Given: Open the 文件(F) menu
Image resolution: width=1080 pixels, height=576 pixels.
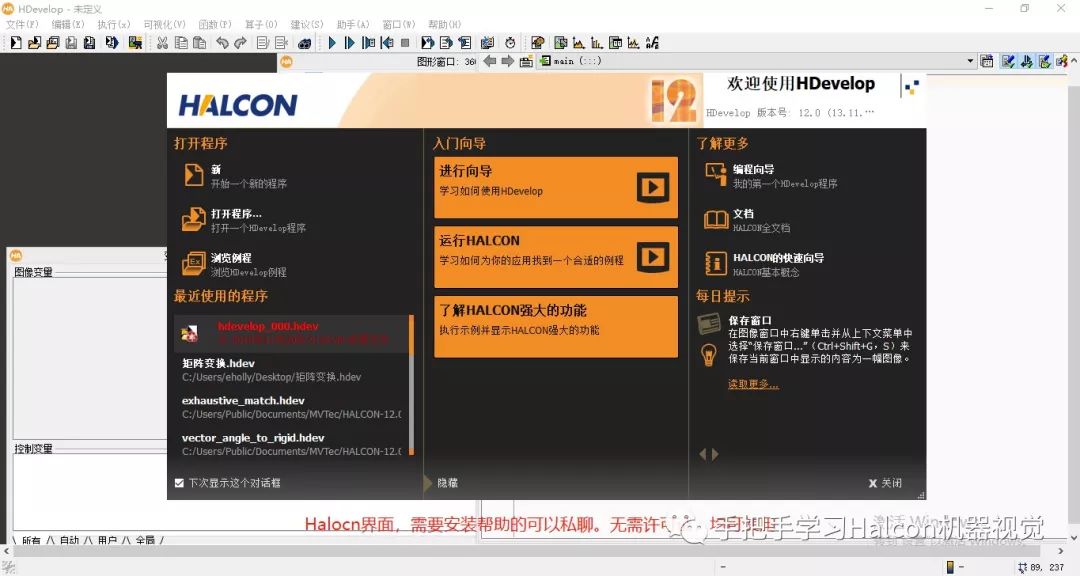Looking at the screenshot, I should tap(22, 24).
